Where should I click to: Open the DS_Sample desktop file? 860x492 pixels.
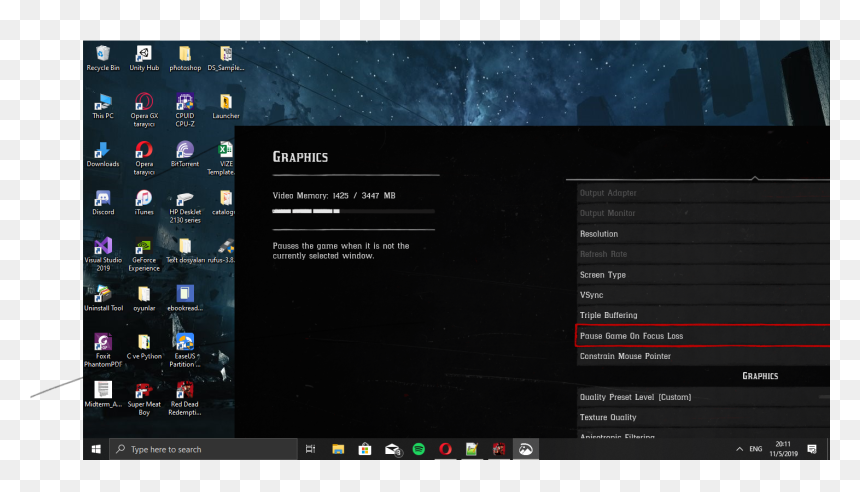[225, 58]
